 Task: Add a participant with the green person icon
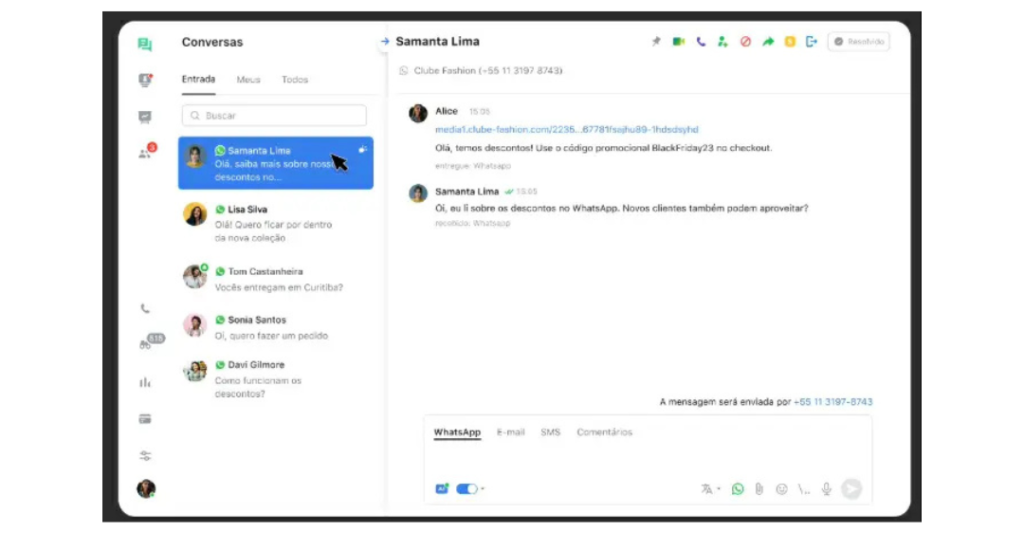point(723,42)
